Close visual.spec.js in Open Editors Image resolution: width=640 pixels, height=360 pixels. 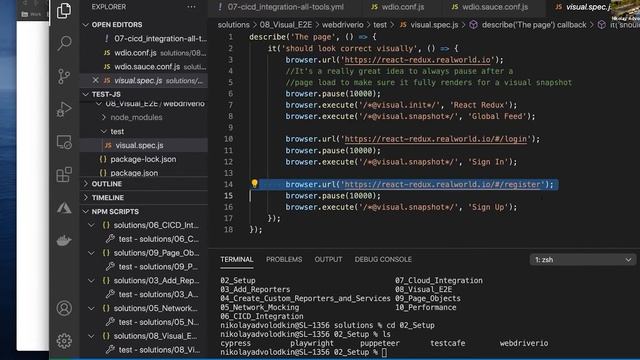95,80
